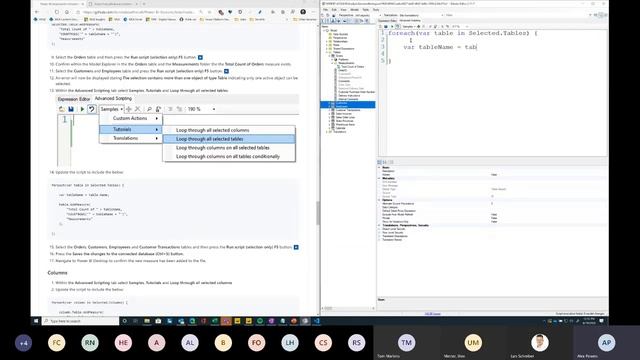
Task: Click highlighted 'Tutorials' menu entry in the webpage image
Action: coord(131,129)
